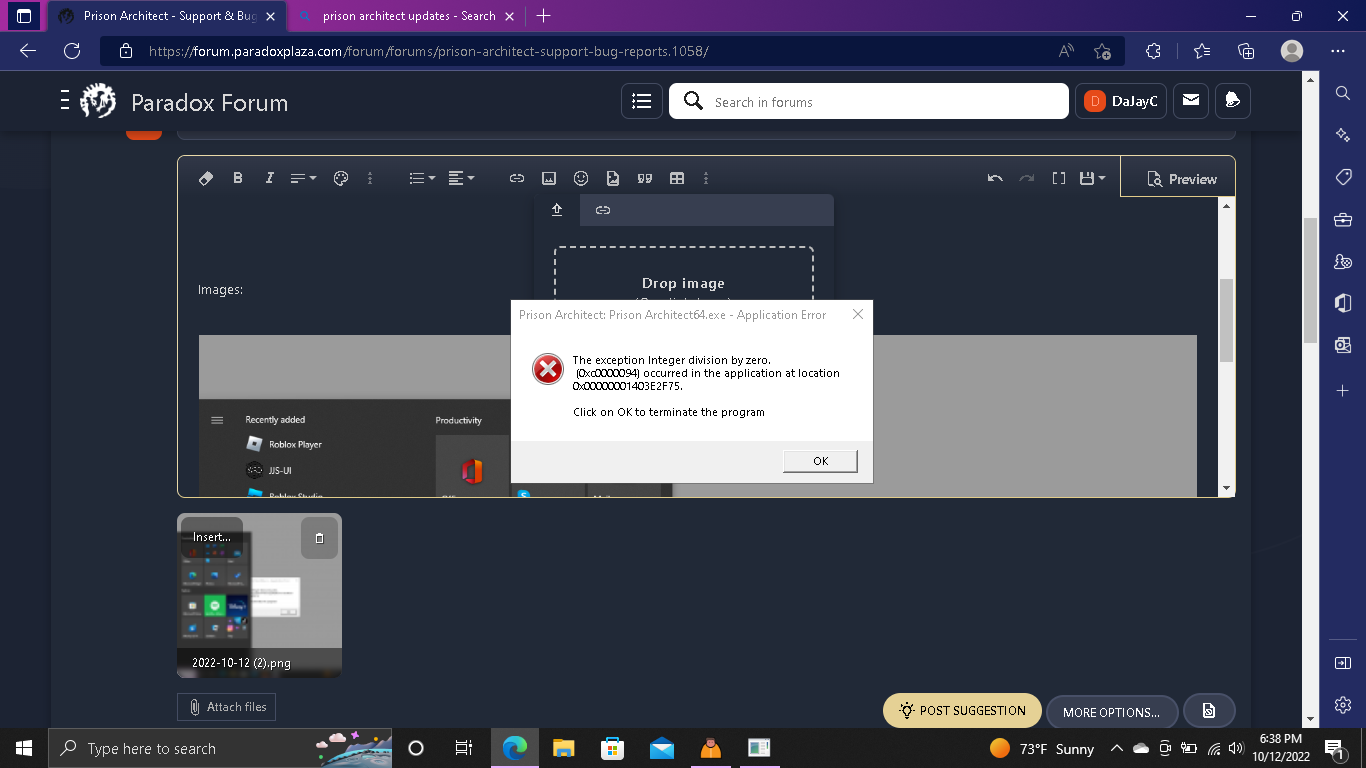Open more insert options beside the table icon
This screenshot has width=1366, height=768.
706,178
